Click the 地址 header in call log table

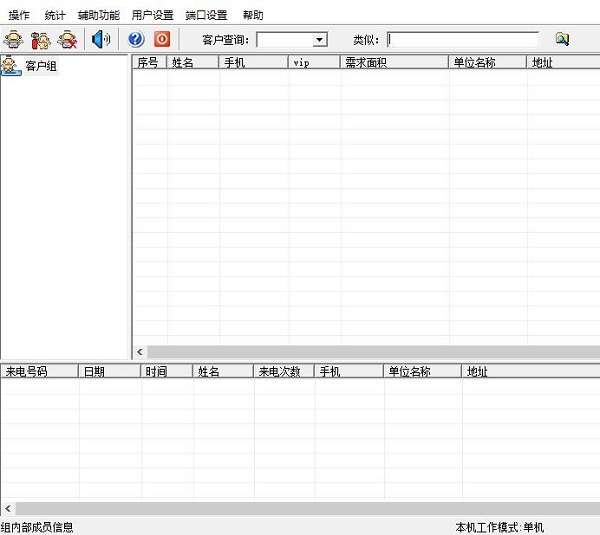point(531,371)
